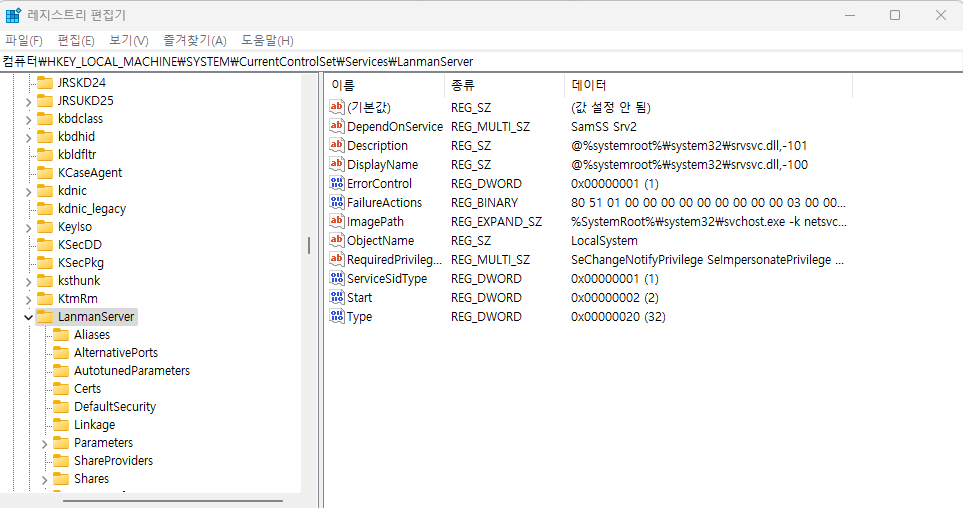Viewport: 963px width, 508px height.
Task: Click the folder icon for the Certs key
Action: coord(61,389)
